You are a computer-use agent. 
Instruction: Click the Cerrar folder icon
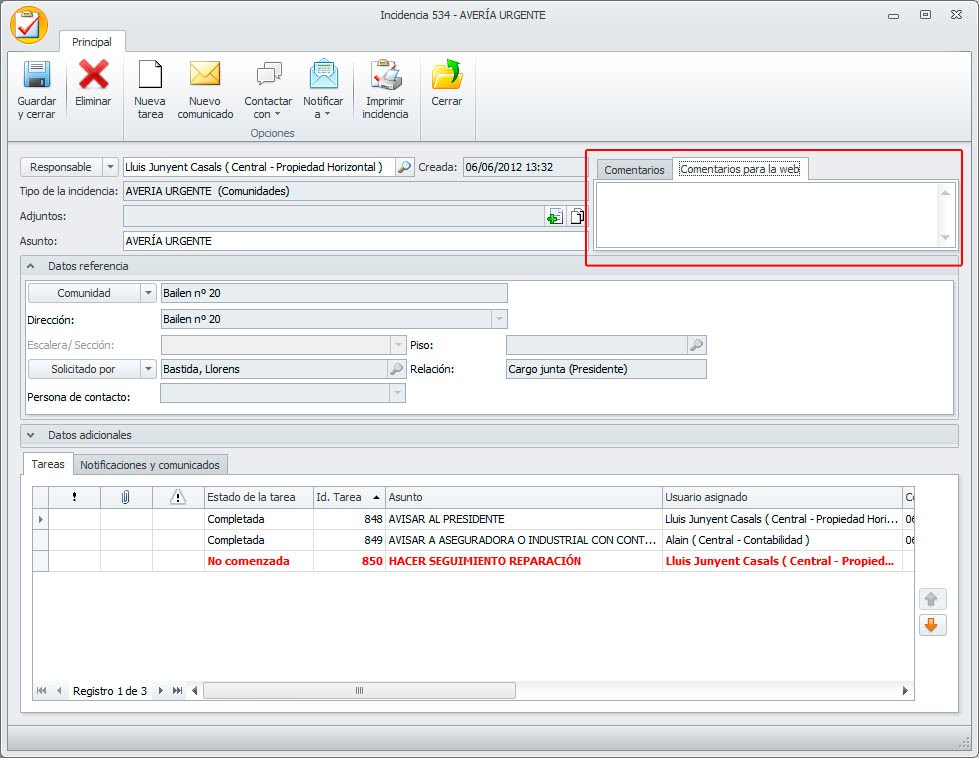click(x=446, y=77)
